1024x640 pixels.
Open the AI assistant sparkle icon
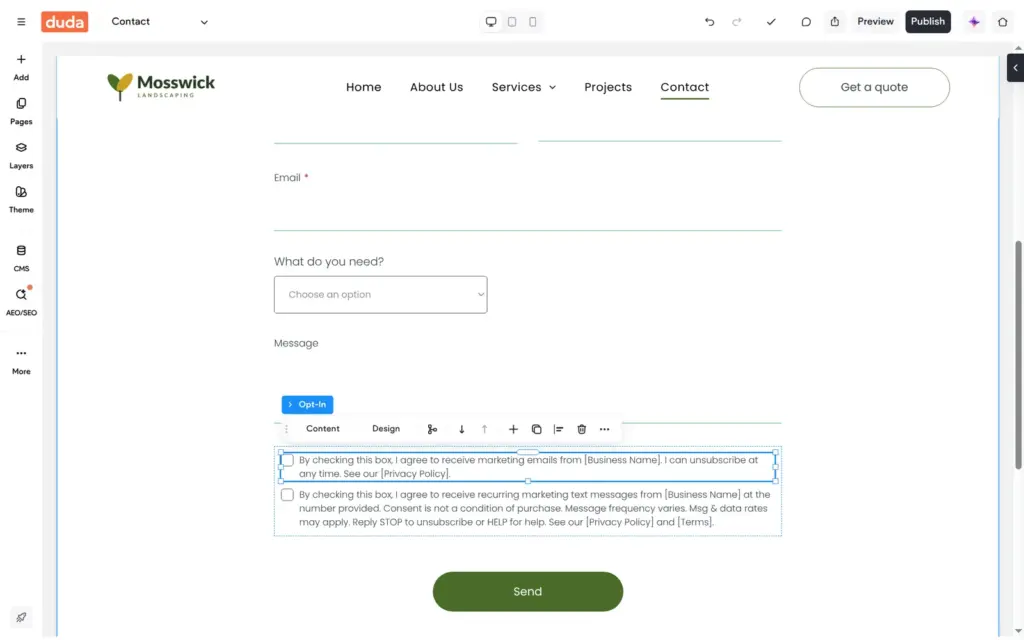[x=974, y=22]
